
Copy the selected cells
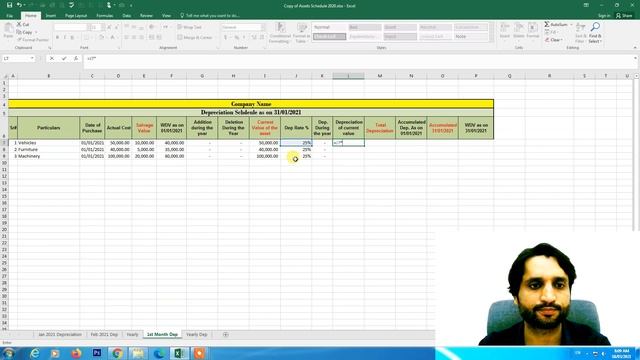[x=25, y=32]
